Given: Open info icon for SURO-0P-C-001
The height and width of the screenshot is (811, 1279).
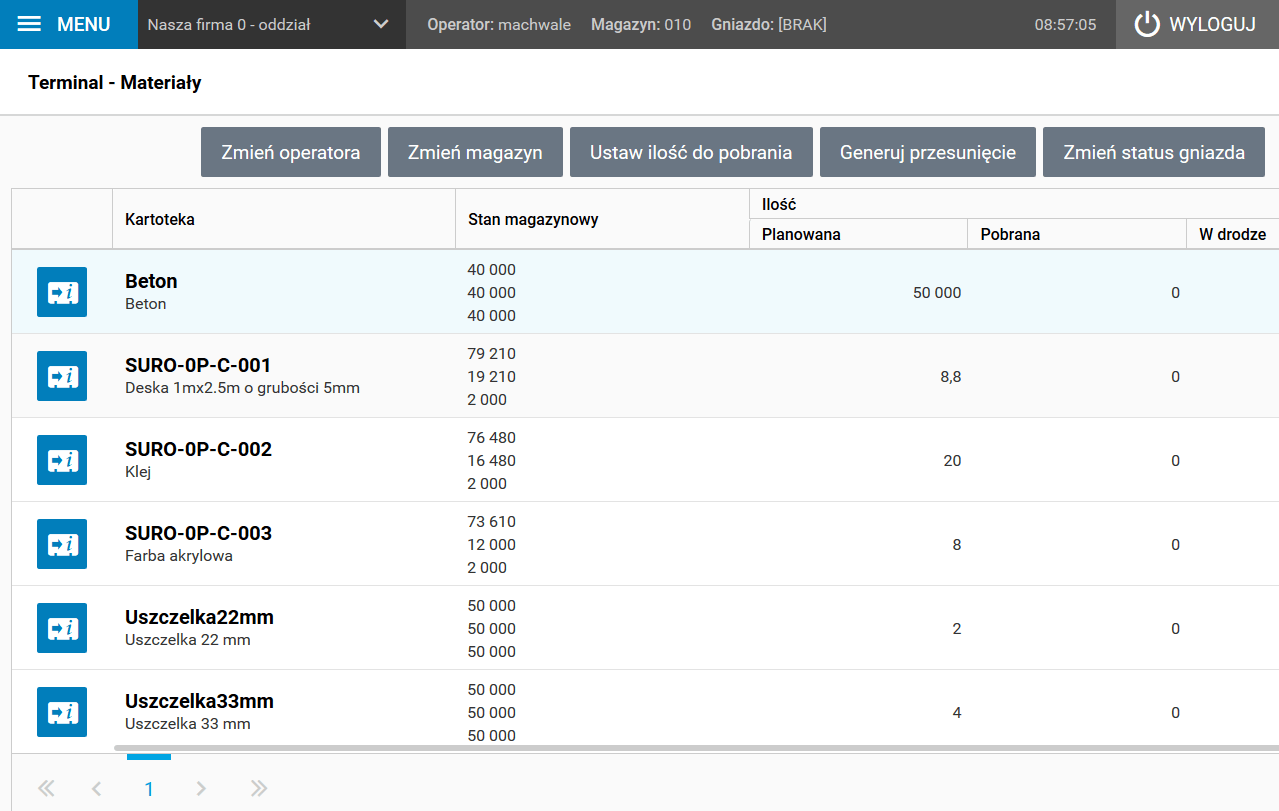Looking at the screenshot, I should [62, 376].
